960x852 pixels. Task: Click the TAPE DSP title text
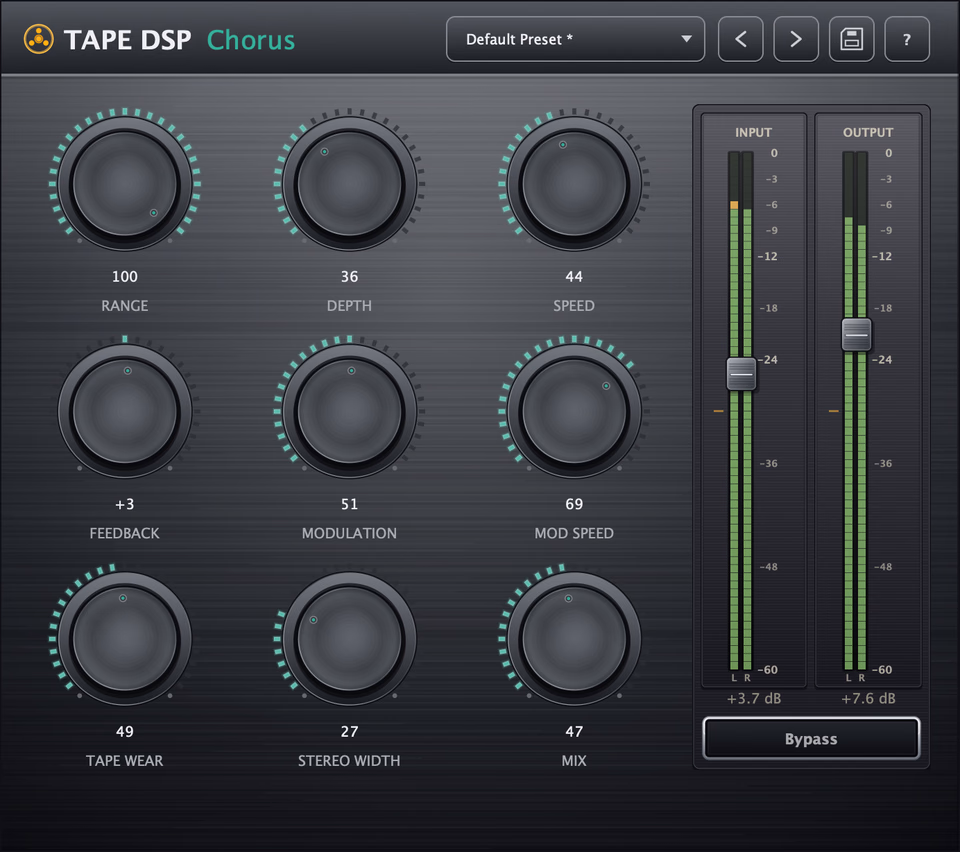point(127,40)
